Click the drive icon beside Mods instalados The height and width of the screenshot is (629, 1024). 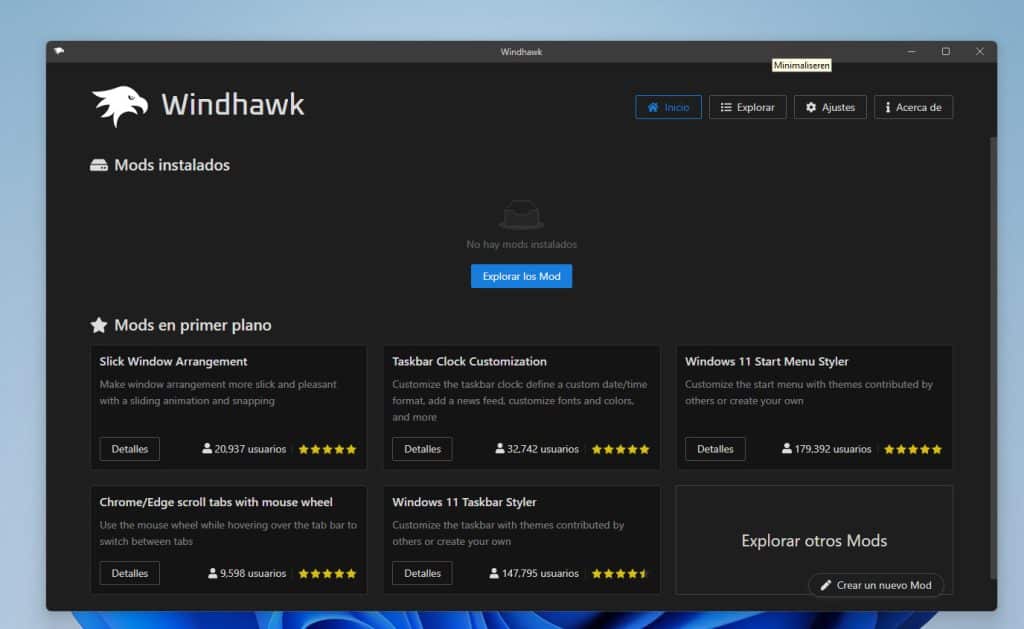coord(99,165)
